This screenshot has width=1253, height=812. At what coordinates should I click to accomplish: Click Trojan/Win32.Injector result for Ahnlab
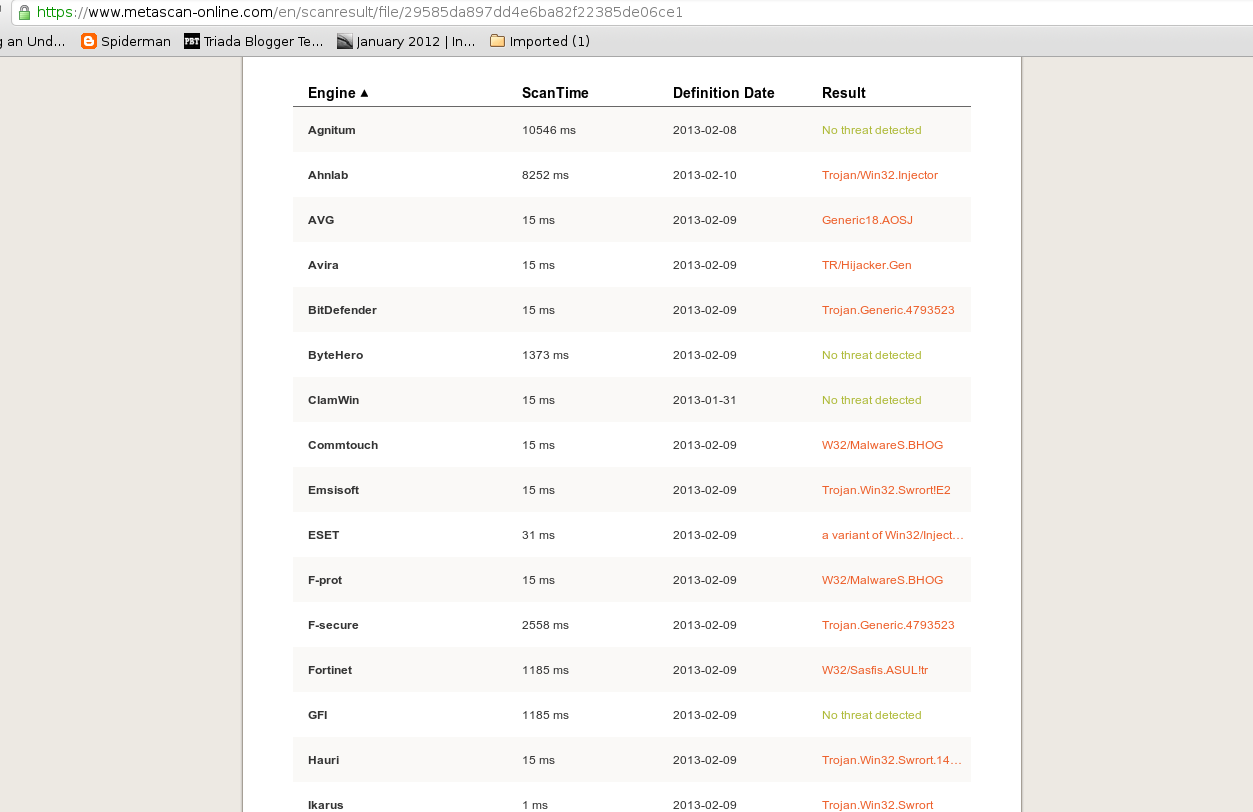[880, 175]
